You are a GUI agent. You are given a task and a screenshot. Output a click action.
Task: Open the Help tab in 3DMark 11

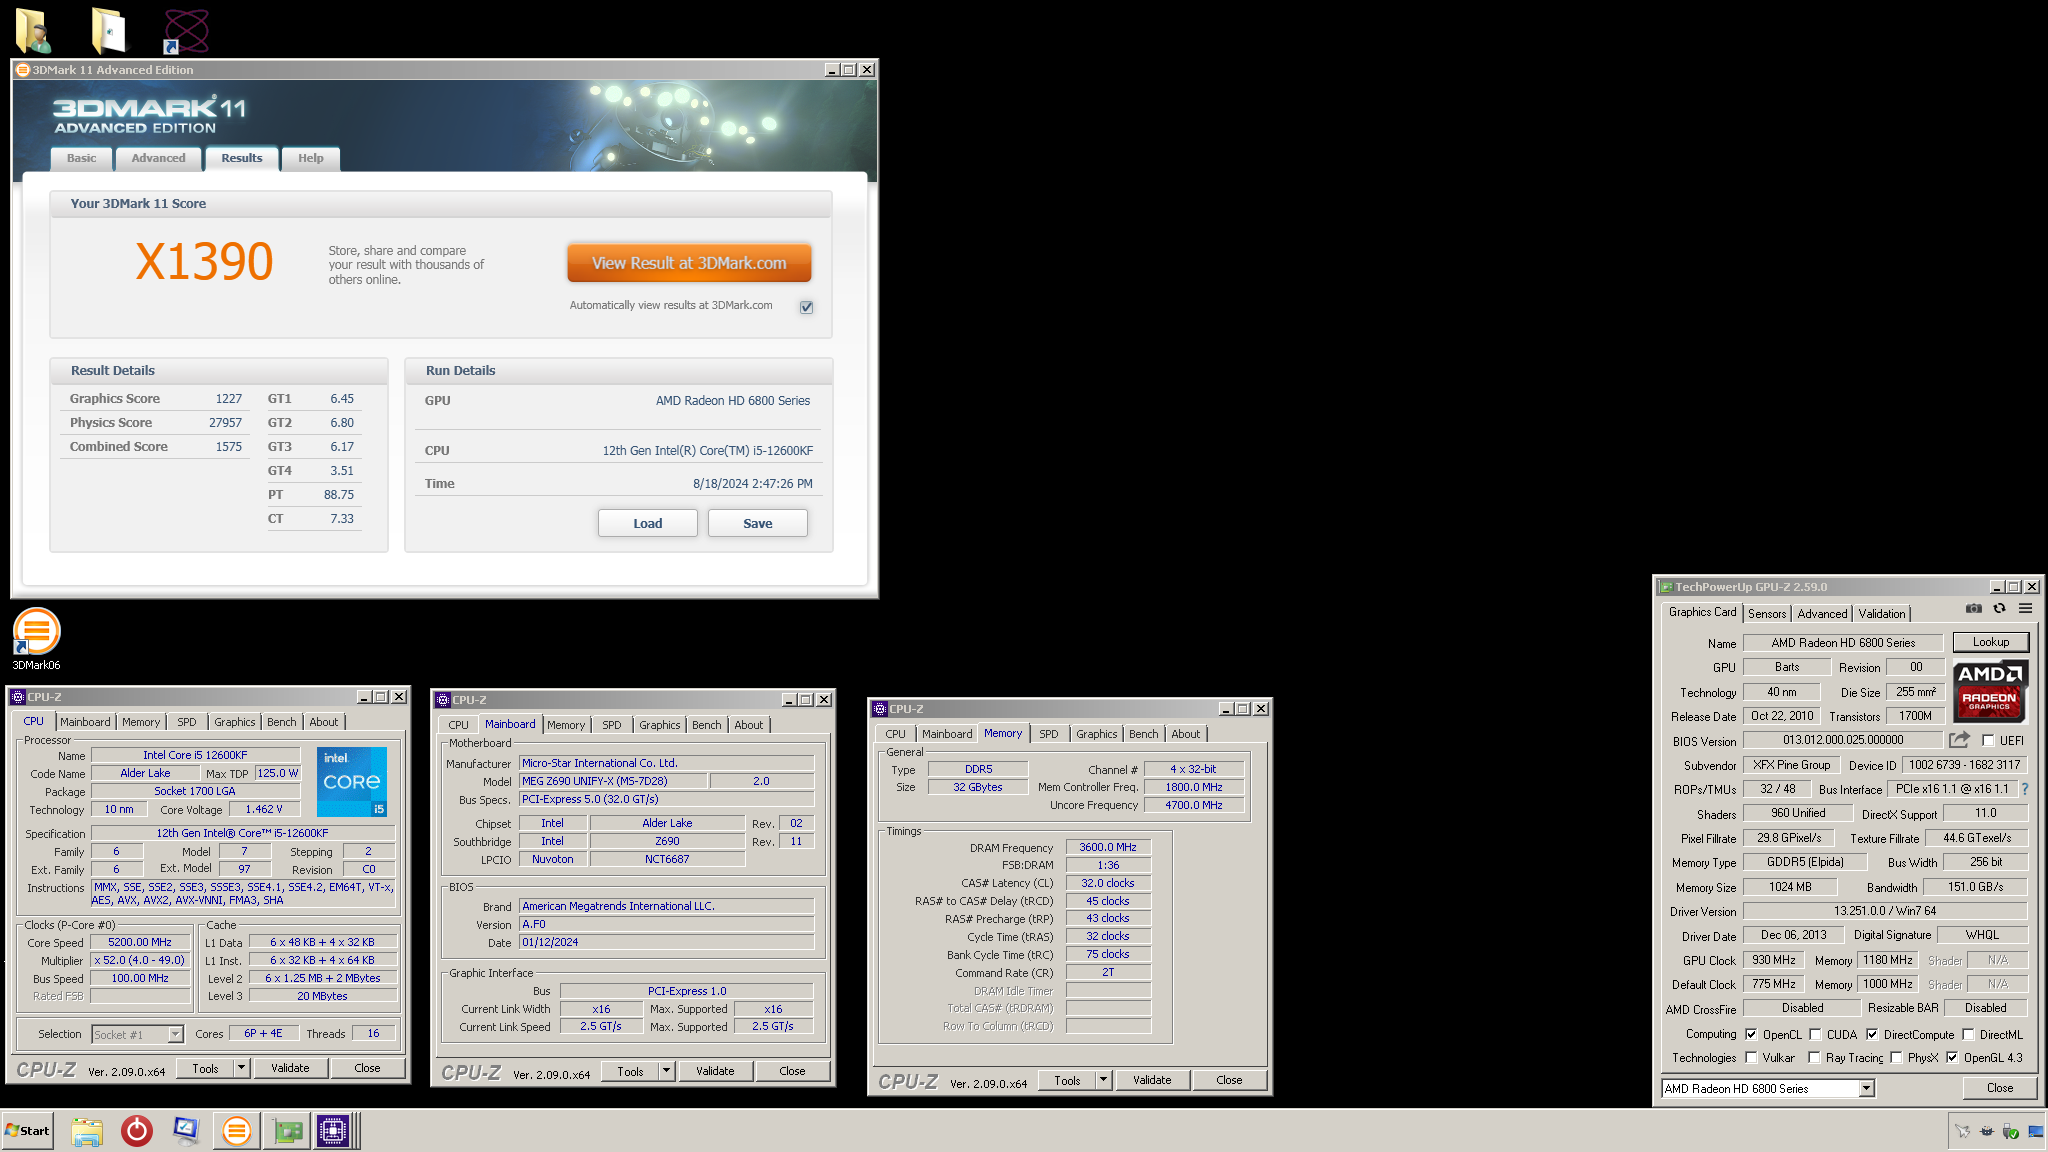[x=311, y=158]
